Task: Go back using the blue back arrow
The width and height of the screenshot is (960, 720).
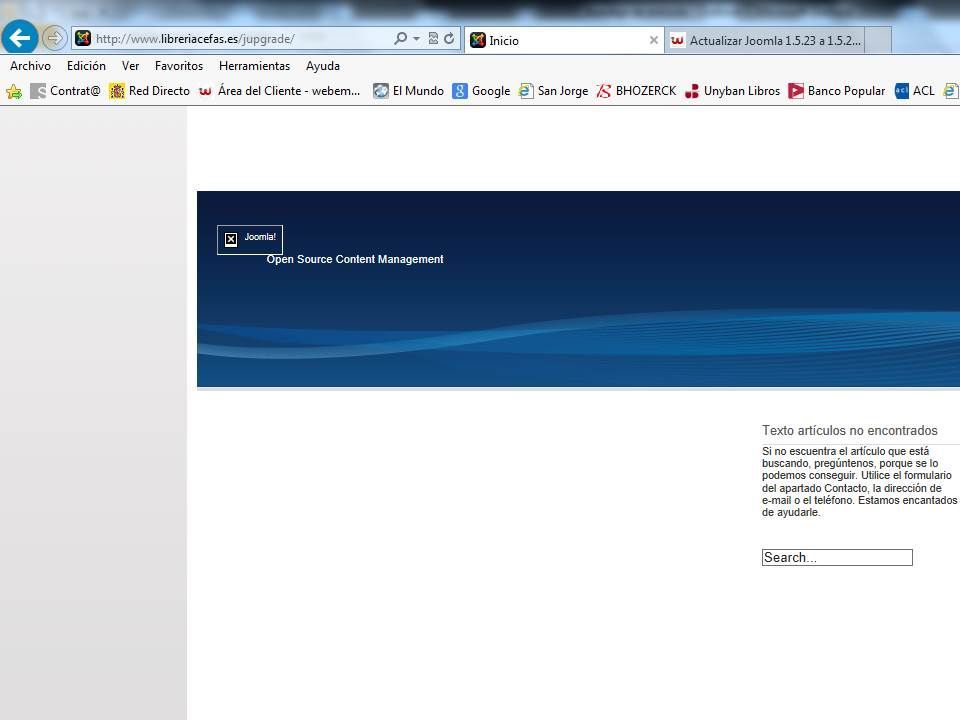Action: pos(20,37)
